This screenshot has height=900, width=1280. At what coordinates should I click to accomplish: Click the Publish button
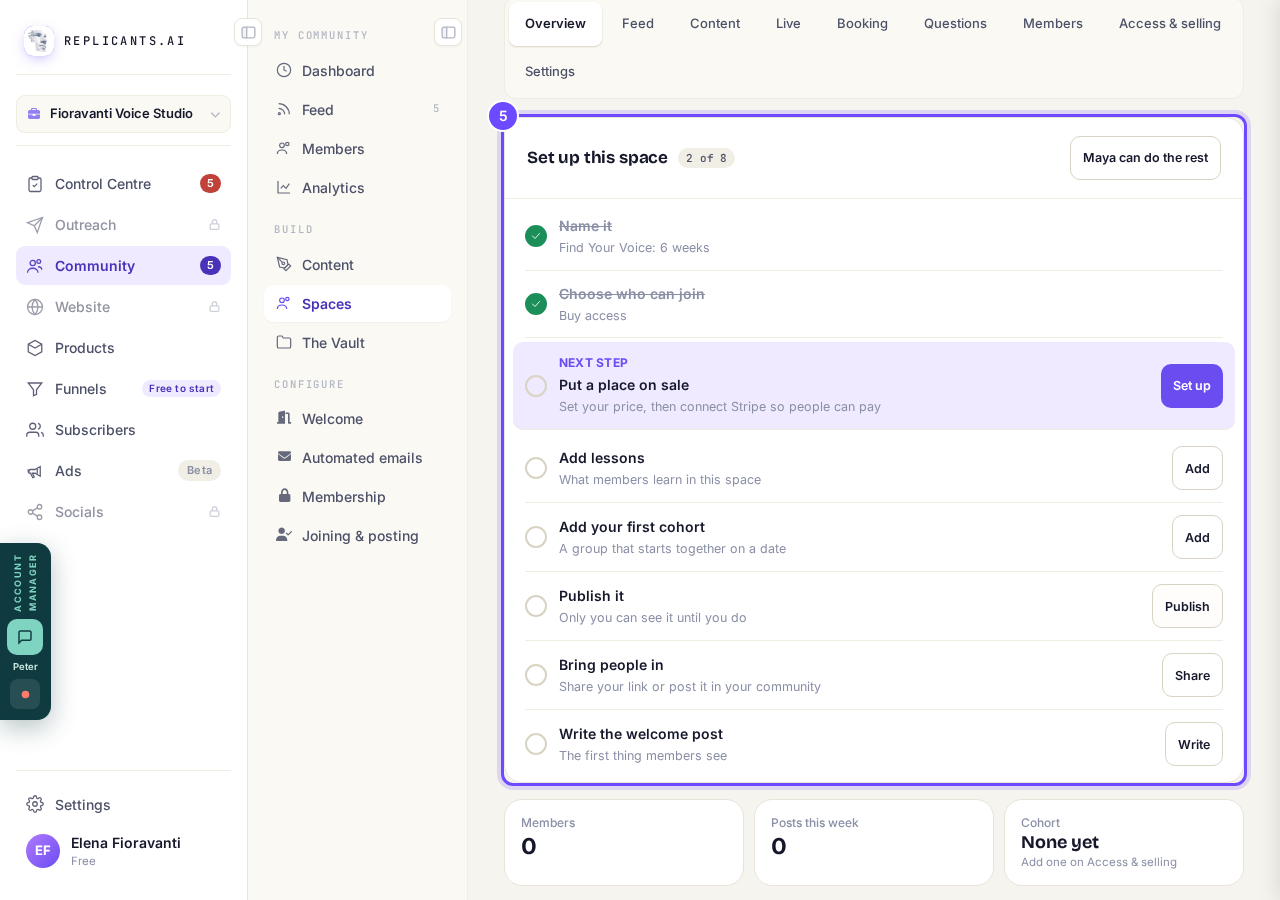point(1187,606)
